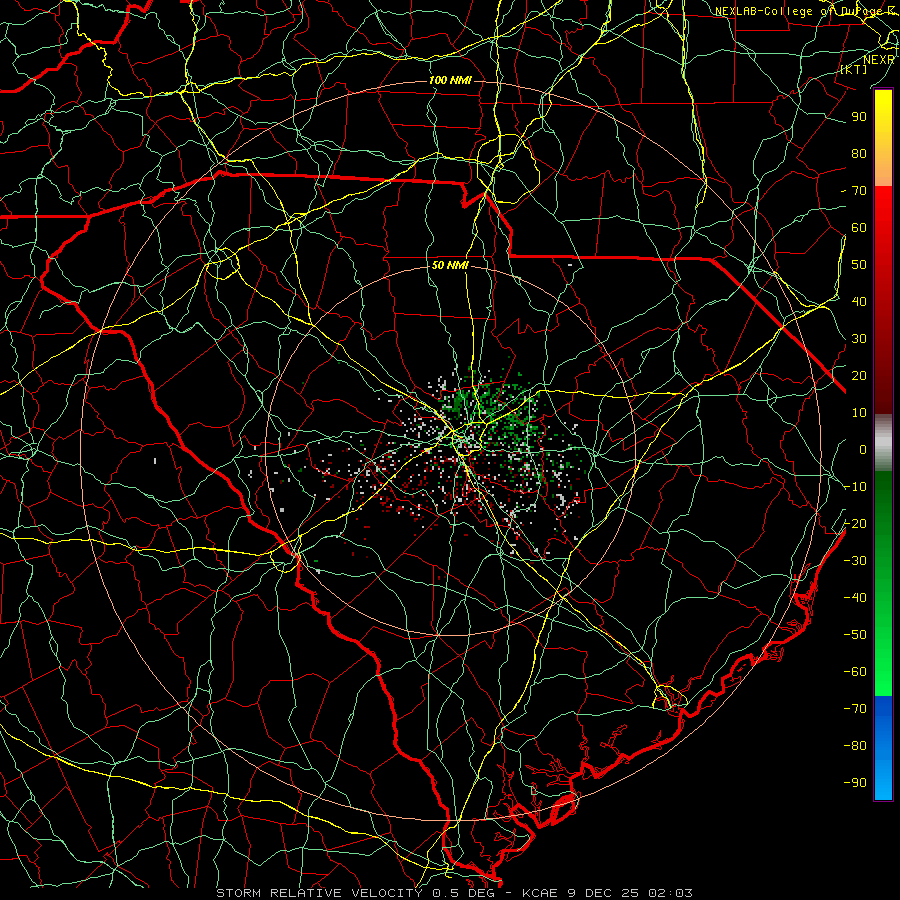Image resolution: width=900 pixels, height=900 pixels.
Task: Click the "-90" value on velocity scale
Action: pos(855,782)
